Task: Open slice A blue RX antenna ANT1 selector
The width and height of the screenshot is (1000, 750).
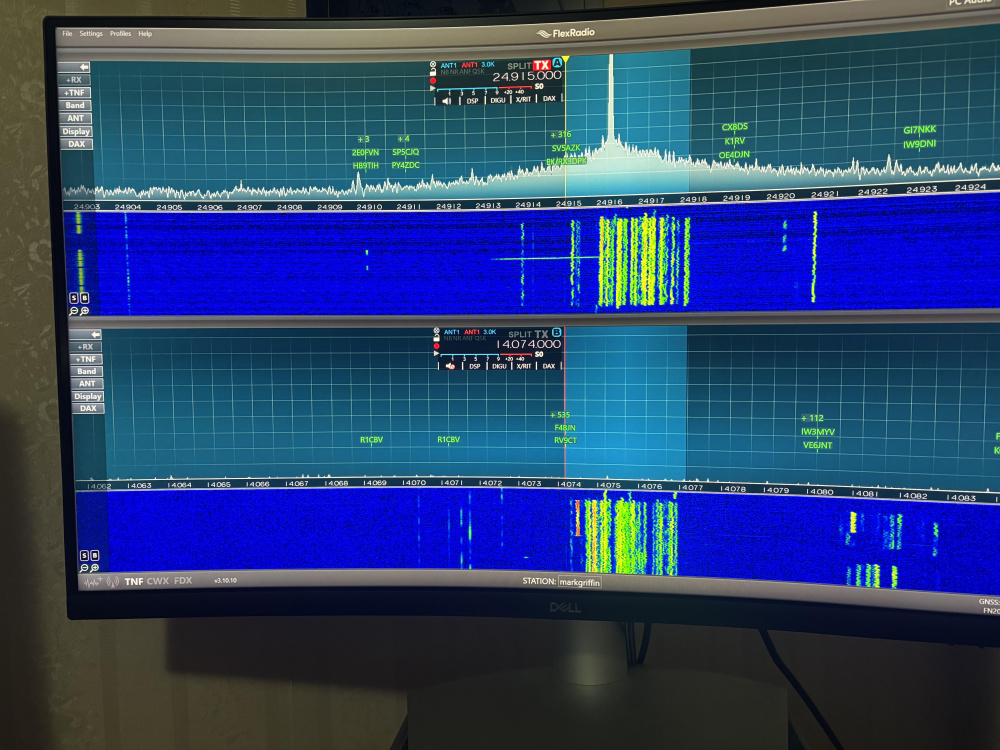Action: [448, 66]
